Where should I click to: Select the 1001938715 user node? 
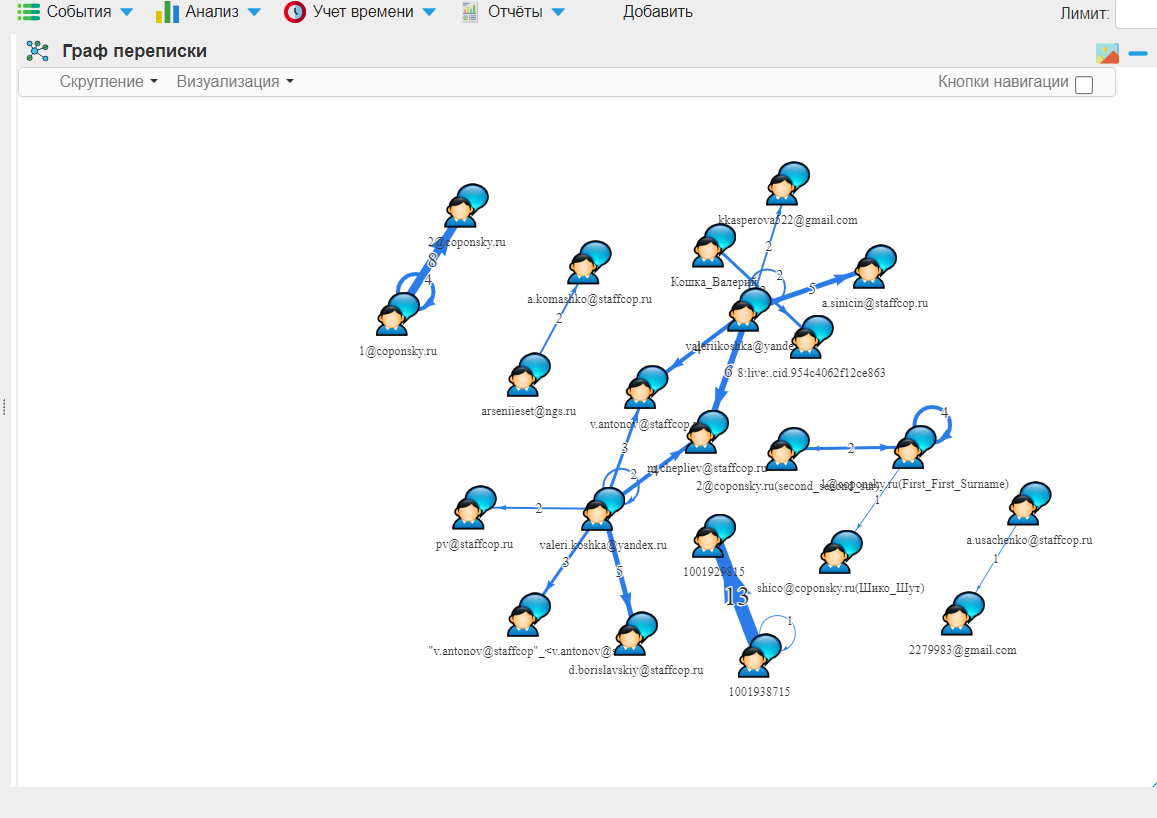click(757, 657)
